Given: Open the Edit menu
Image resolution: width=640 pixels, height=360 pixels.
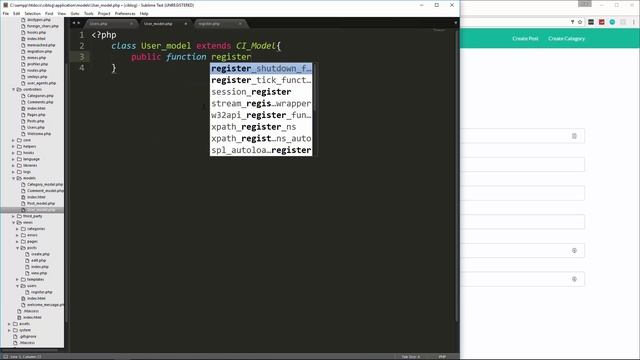Looking at the screenshot, I should tap(16, 13).
